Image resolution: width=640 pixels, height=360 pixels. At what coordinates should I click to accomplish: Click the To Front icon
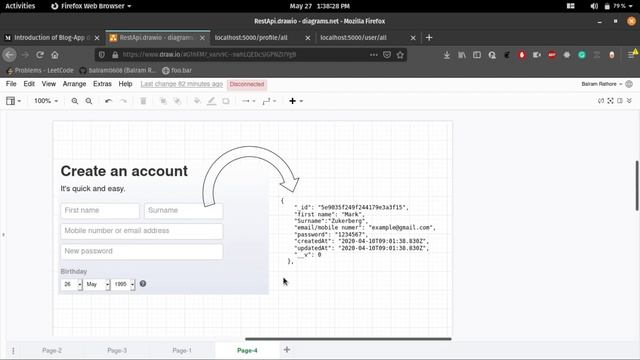[163, 101]
